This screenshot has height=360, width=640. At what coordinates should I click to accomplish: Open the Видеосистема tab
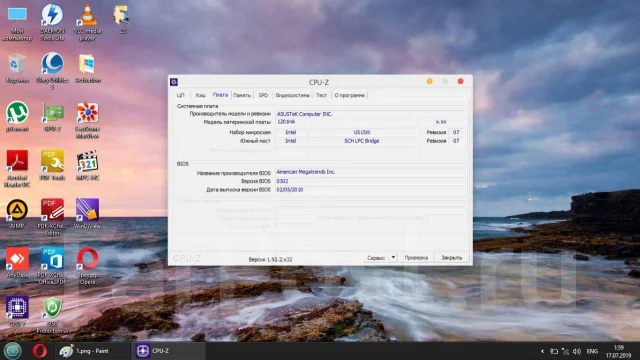coord(293,95)
